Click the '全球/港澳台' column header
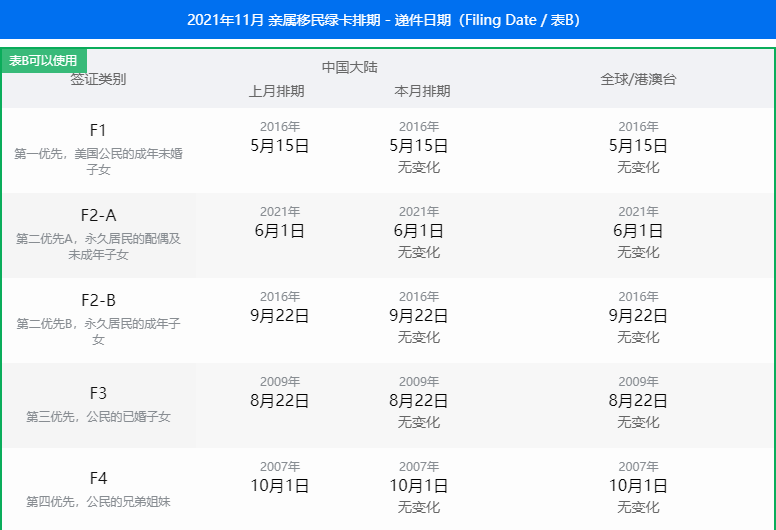Image resolution: width=776 pixels, height=530 pixels. (638, 79)
